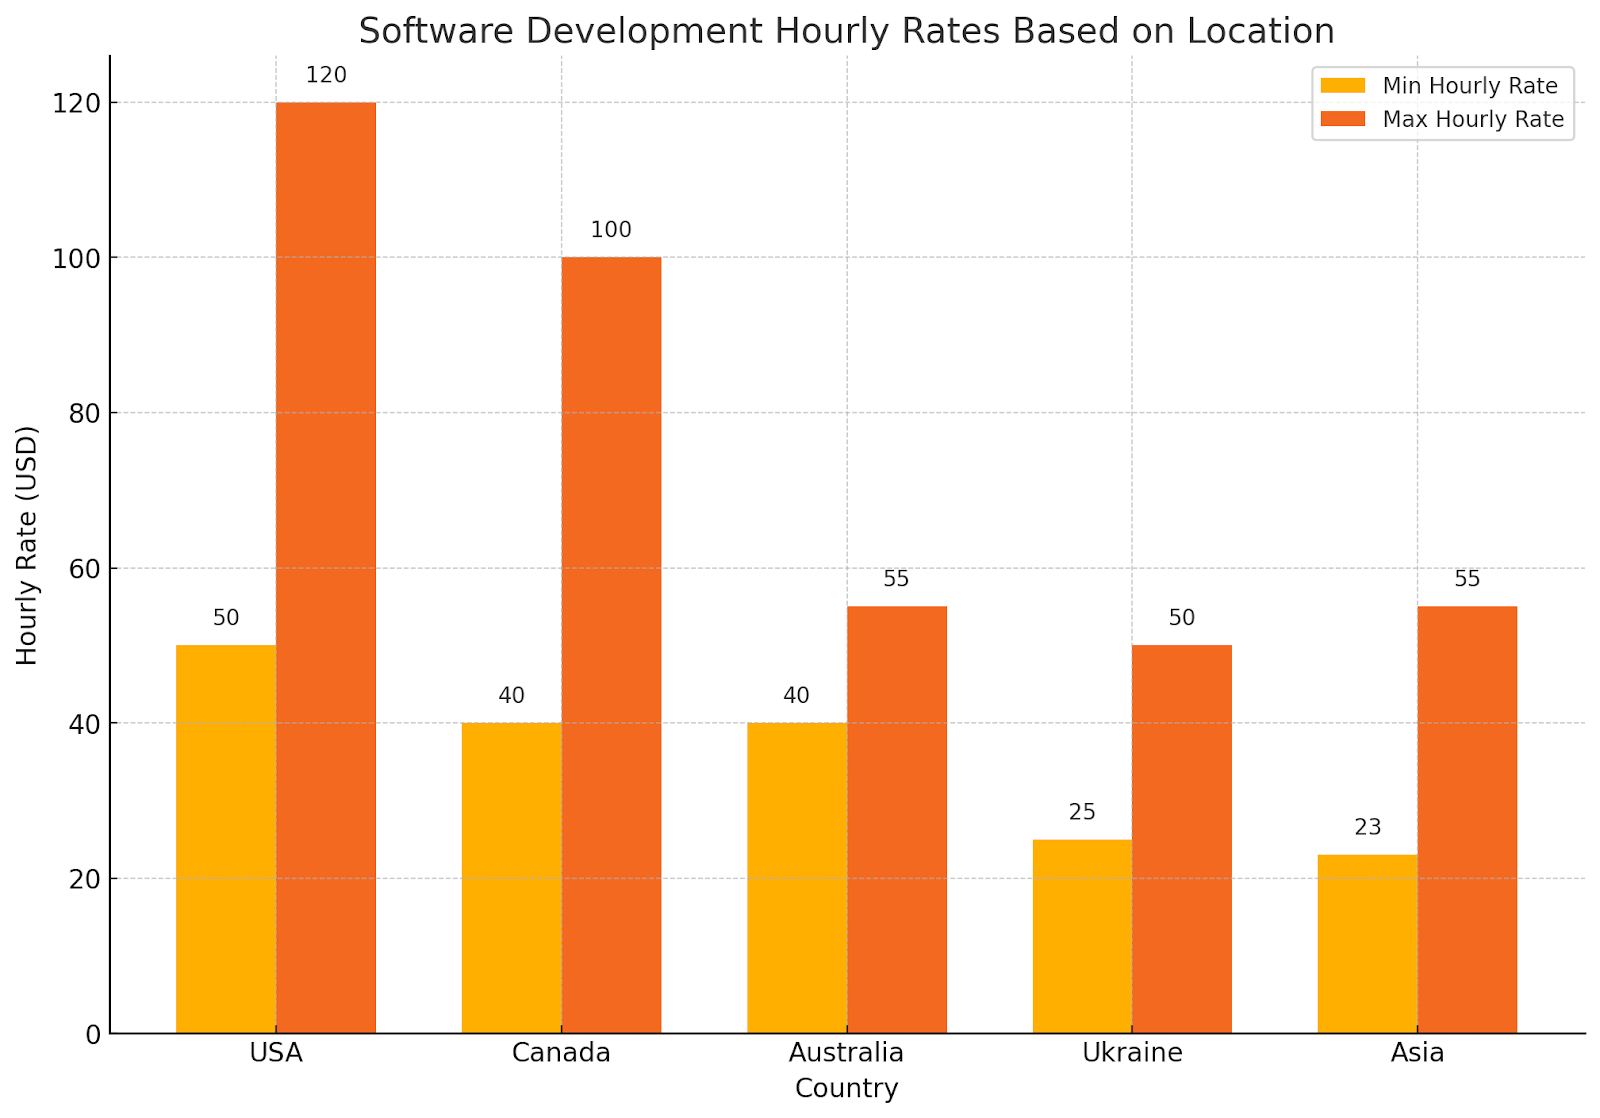Click Australia's min rate bar
This screenshot has width=1600, height=1118.
click(797, 878)
